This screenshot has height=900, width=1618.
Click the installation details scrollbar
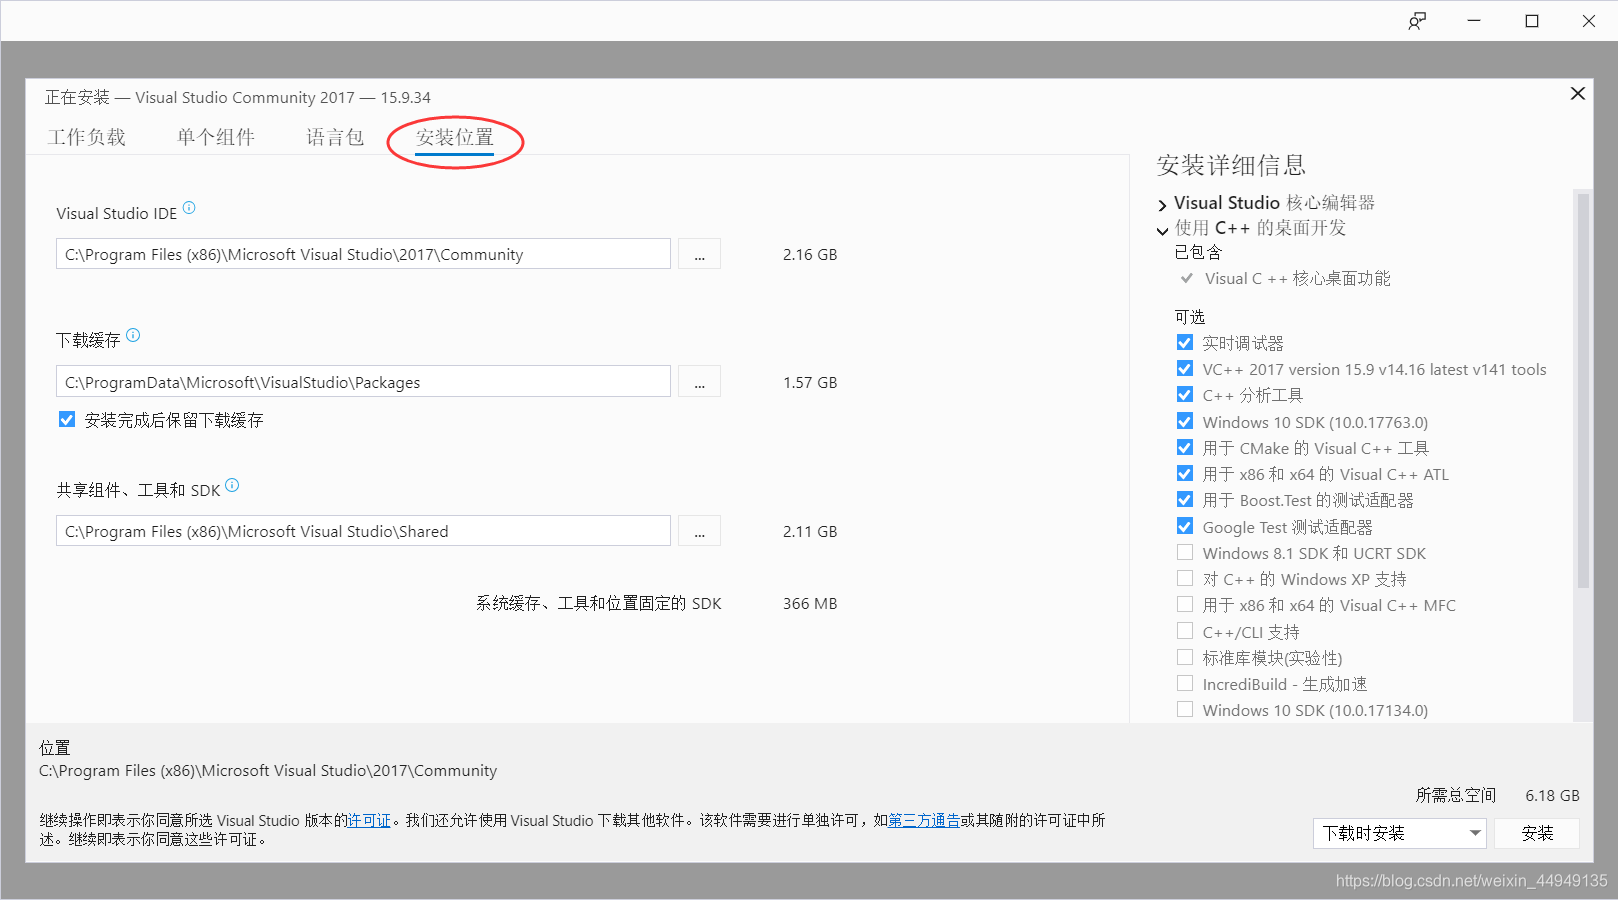(1582, 390)
